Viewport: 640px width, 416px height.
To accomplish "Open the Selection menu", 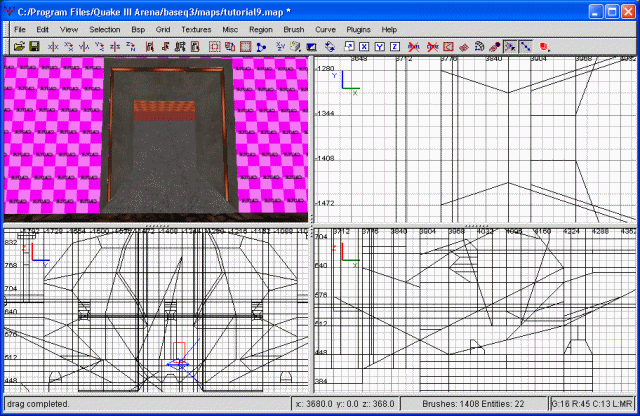I will pyautogui.click(x=104, y=29).
